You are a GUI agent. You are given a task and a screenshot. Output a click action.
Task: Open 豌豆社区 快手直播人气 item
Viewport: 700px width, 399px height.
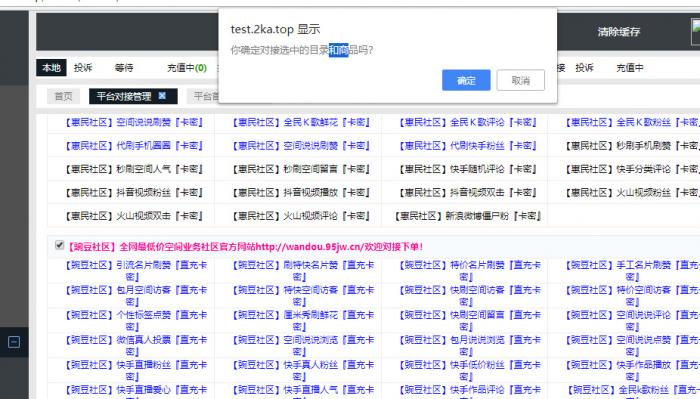pos(303,392)
